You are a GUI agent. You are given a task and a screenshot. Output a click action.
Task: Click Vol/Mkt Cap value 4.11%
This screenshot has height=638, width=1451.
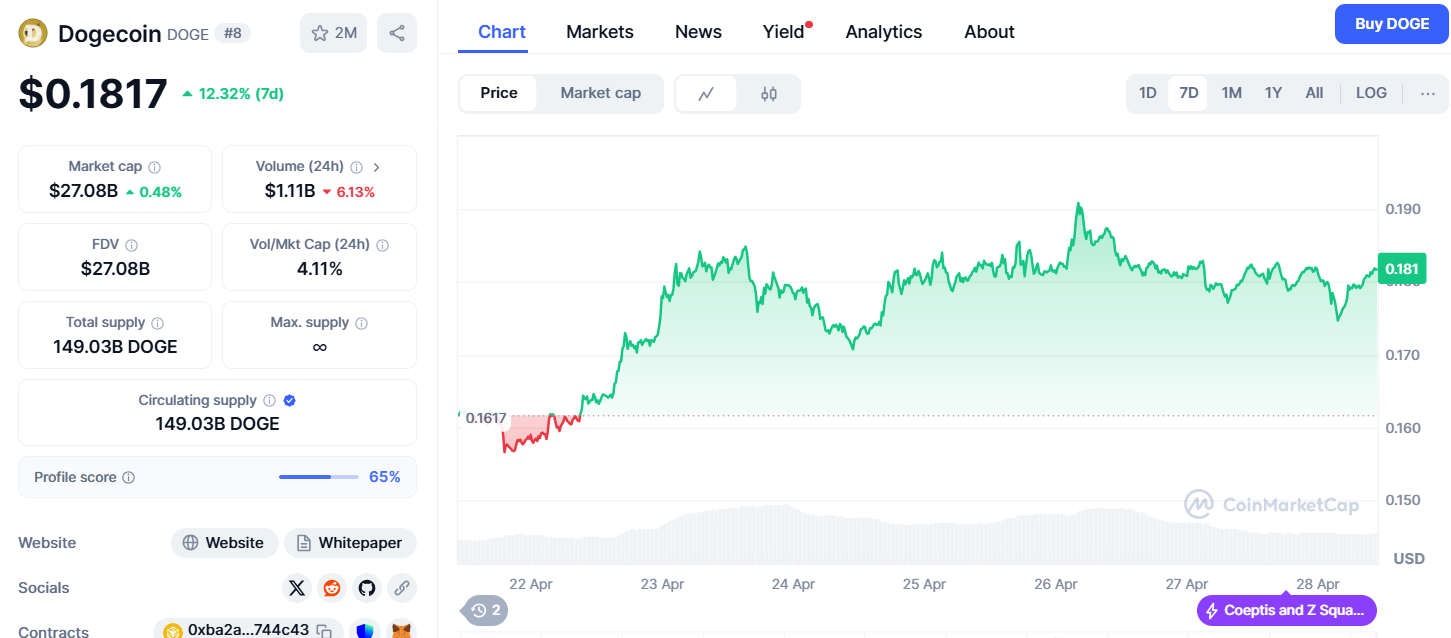tap(320, 269)
